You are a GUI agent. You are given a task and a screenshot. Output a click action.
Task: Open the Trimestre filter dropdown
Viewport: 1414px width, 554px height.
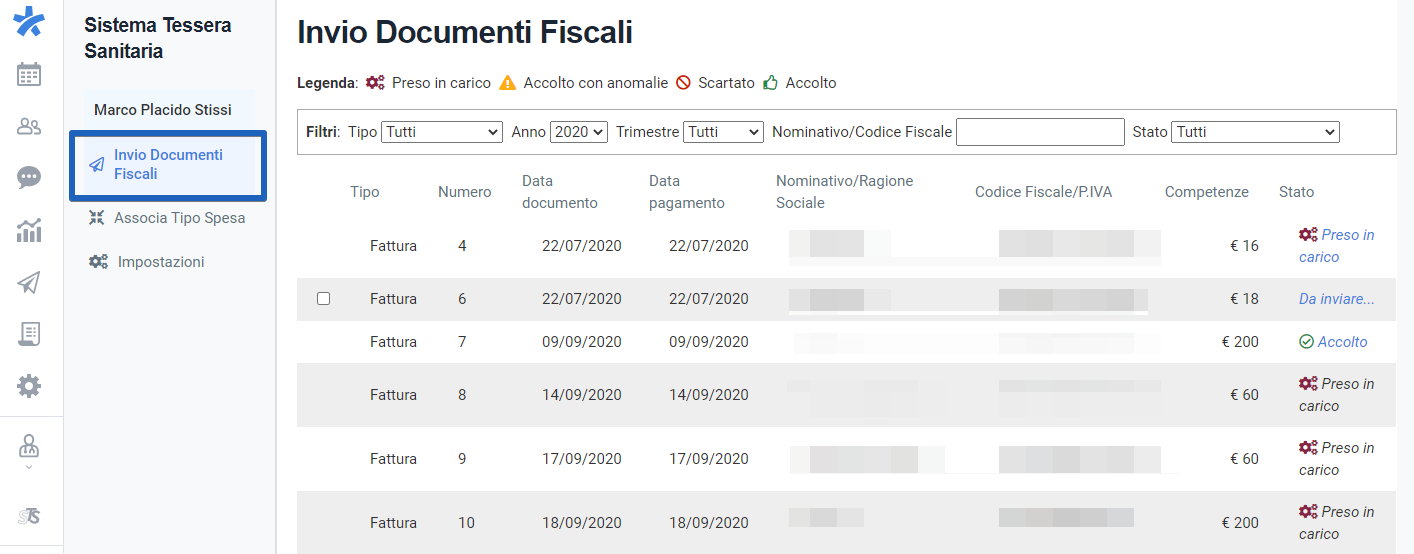[x=723, y=132]
